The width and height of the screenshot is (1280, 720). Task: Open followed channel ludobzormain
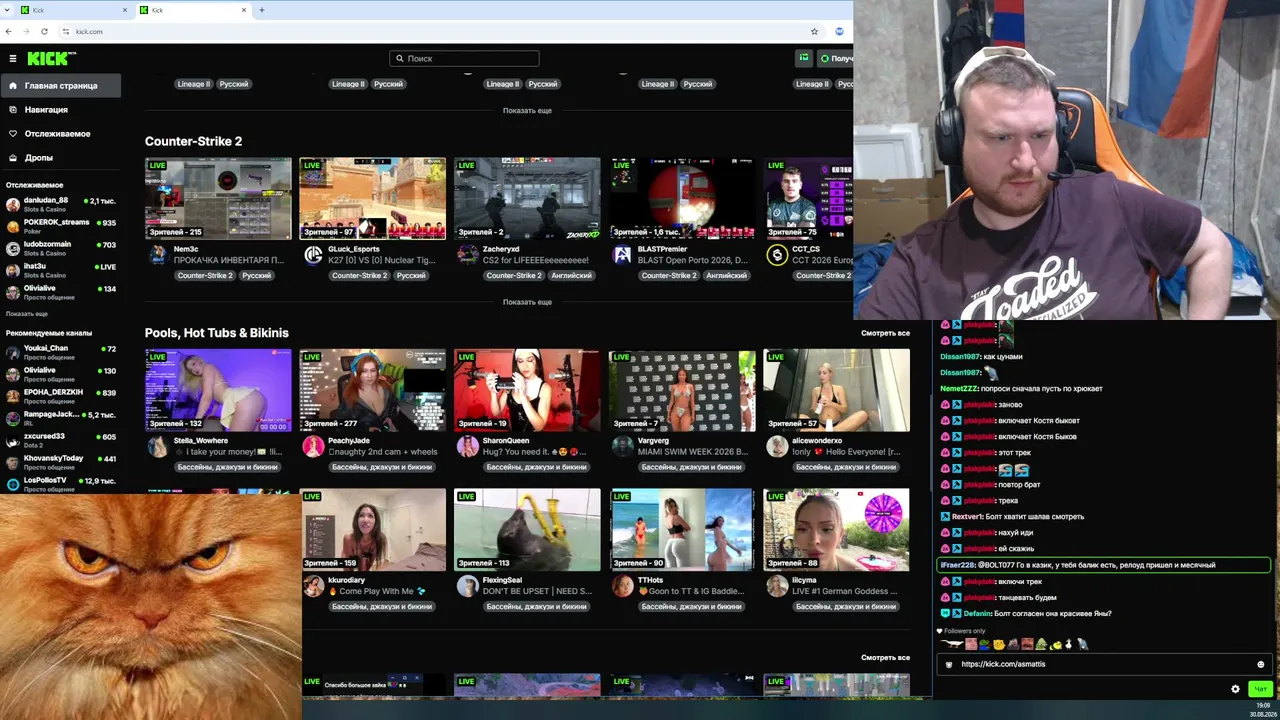tap(60, 248)
